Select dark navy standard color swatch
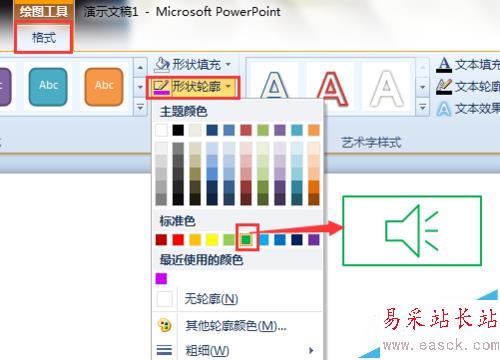This screenshot has width=500, height=360. pos(297,240)
